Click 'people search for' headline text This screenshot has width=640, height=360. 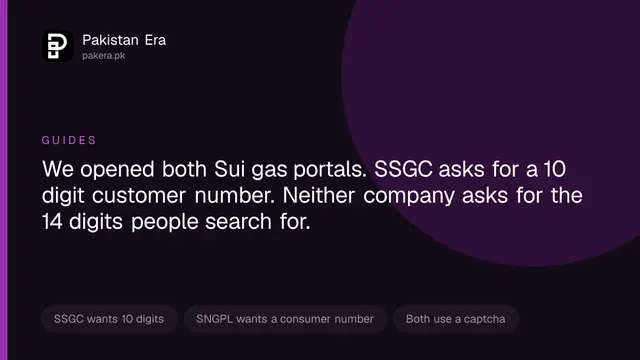click(221, 222)
